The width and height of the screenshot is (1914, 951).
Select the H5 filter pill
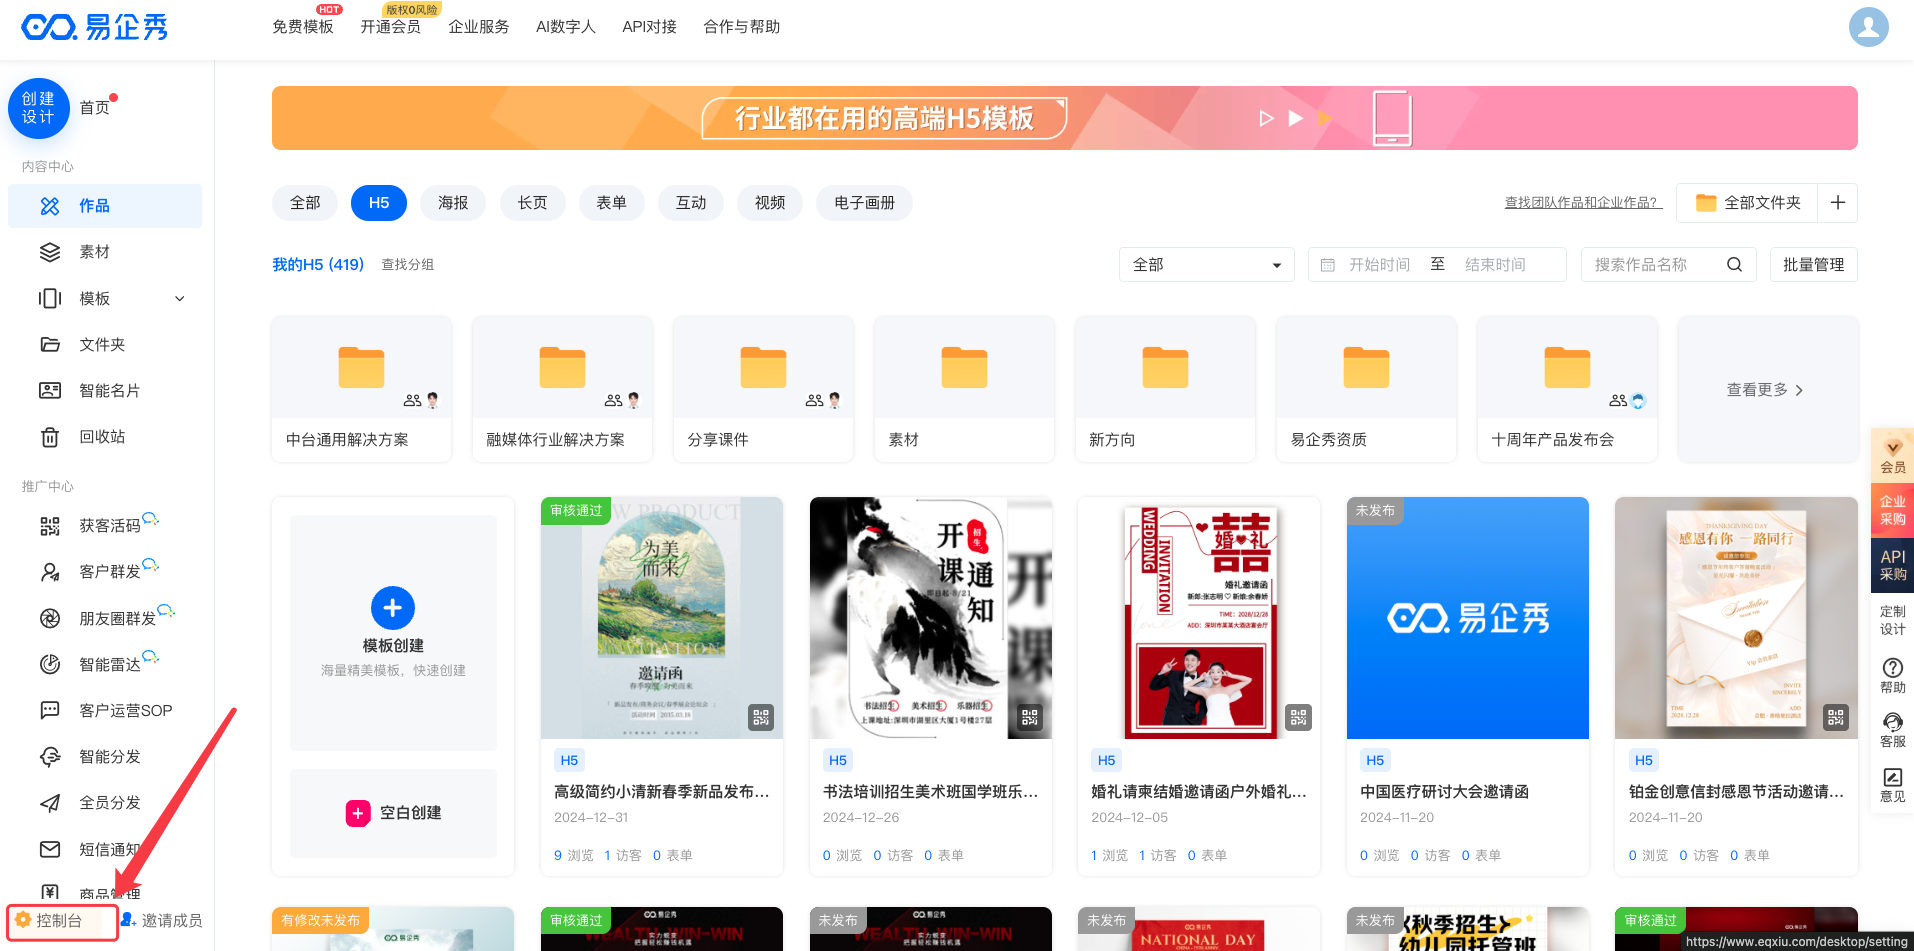tap(378, 203)
